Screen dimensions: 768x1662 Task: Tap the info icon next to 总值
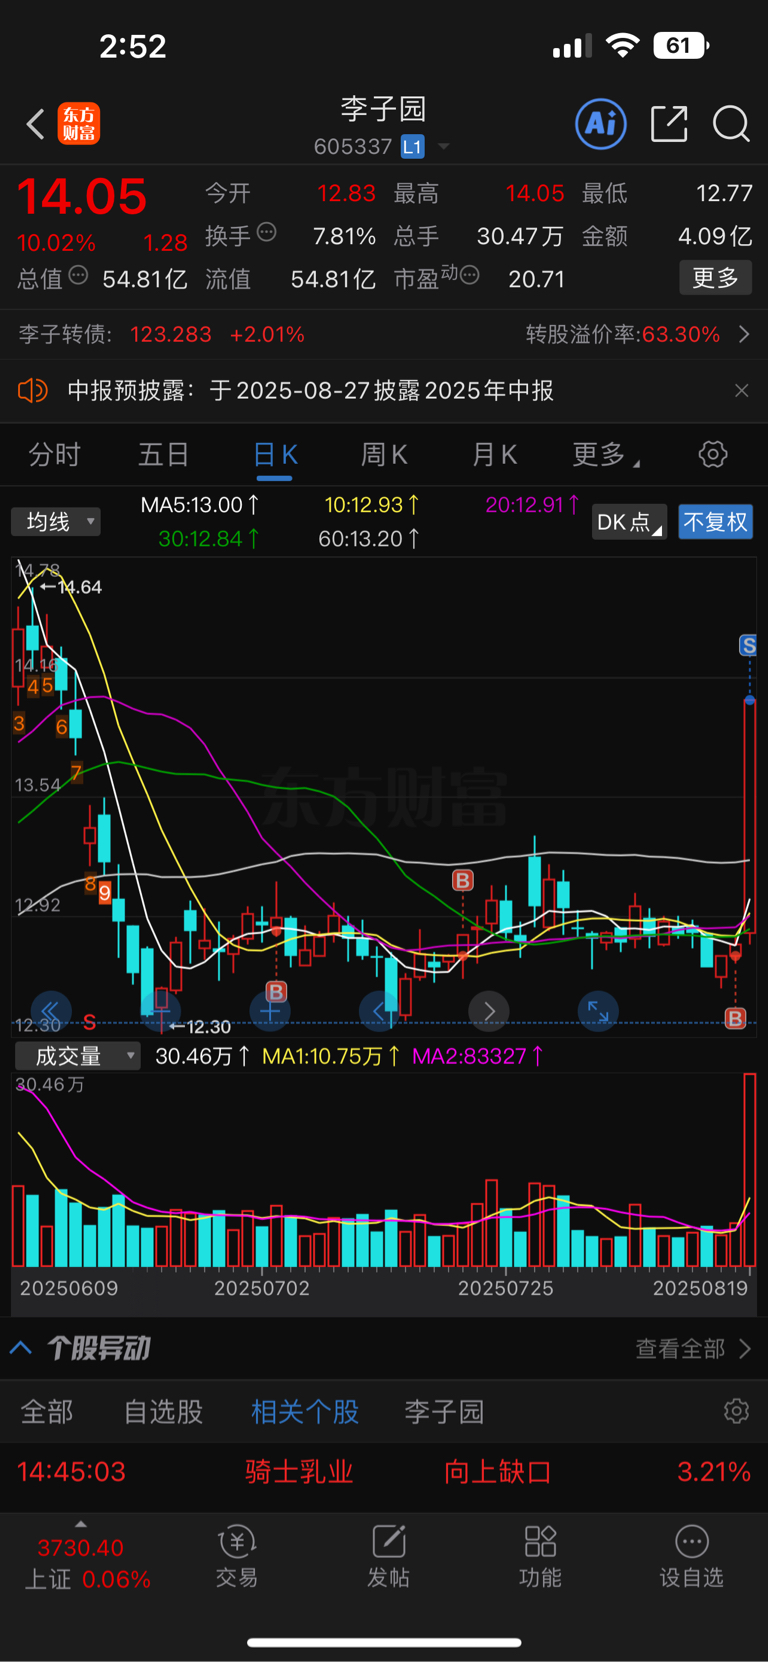(78, 276)
